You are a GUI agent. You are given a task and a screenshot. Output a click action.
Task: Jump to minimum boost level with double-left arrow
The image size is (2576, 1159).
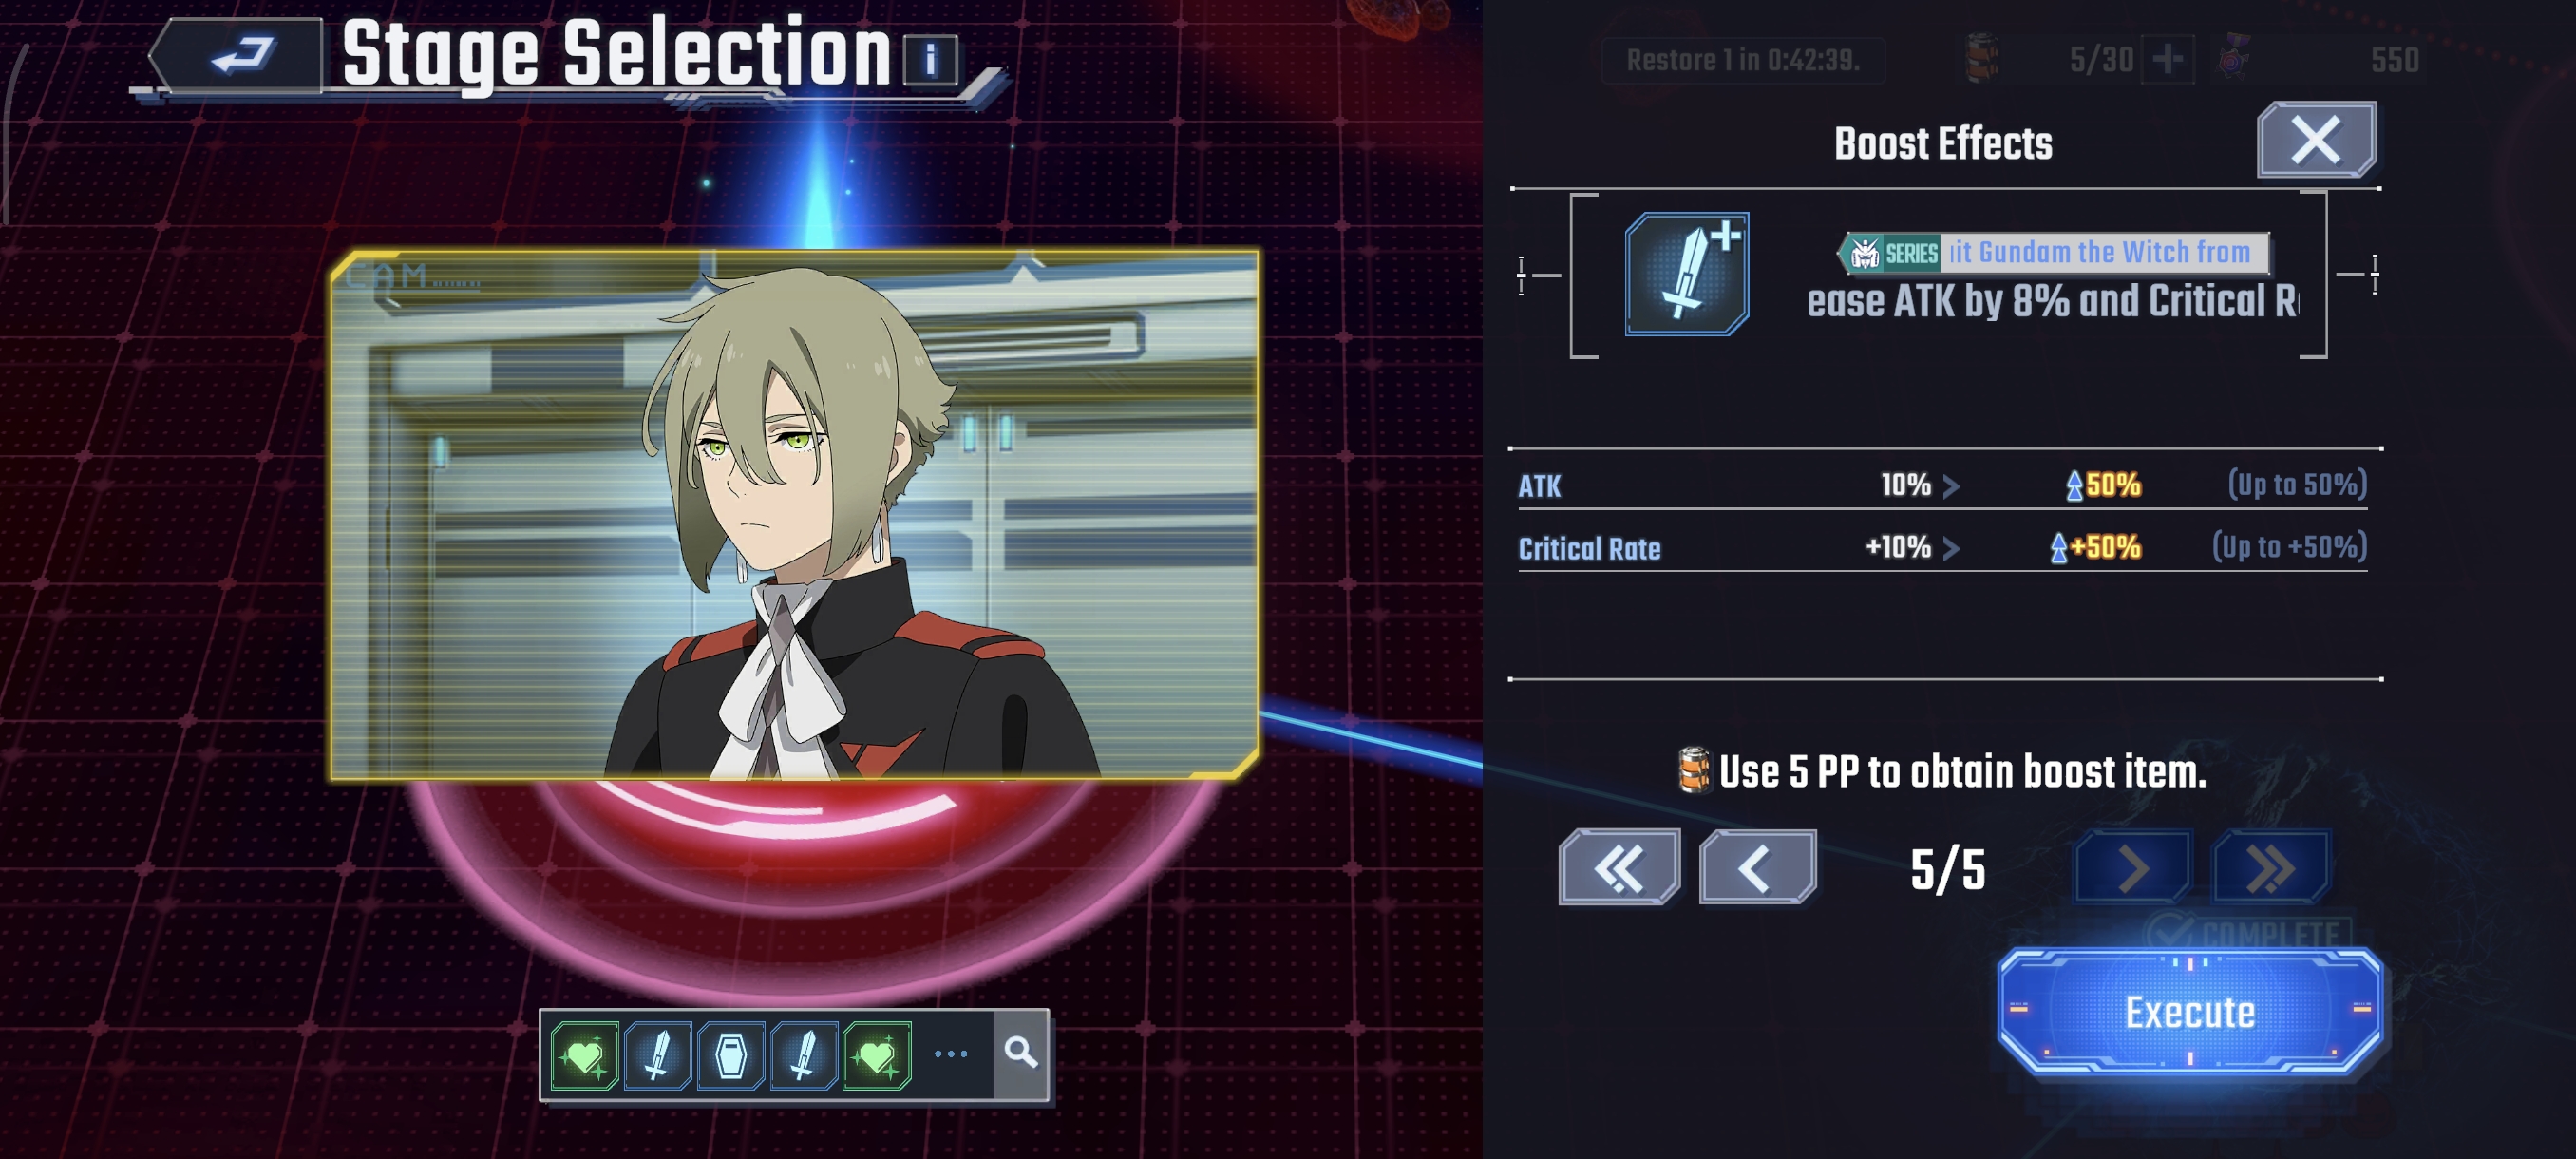click(1619, 867)
